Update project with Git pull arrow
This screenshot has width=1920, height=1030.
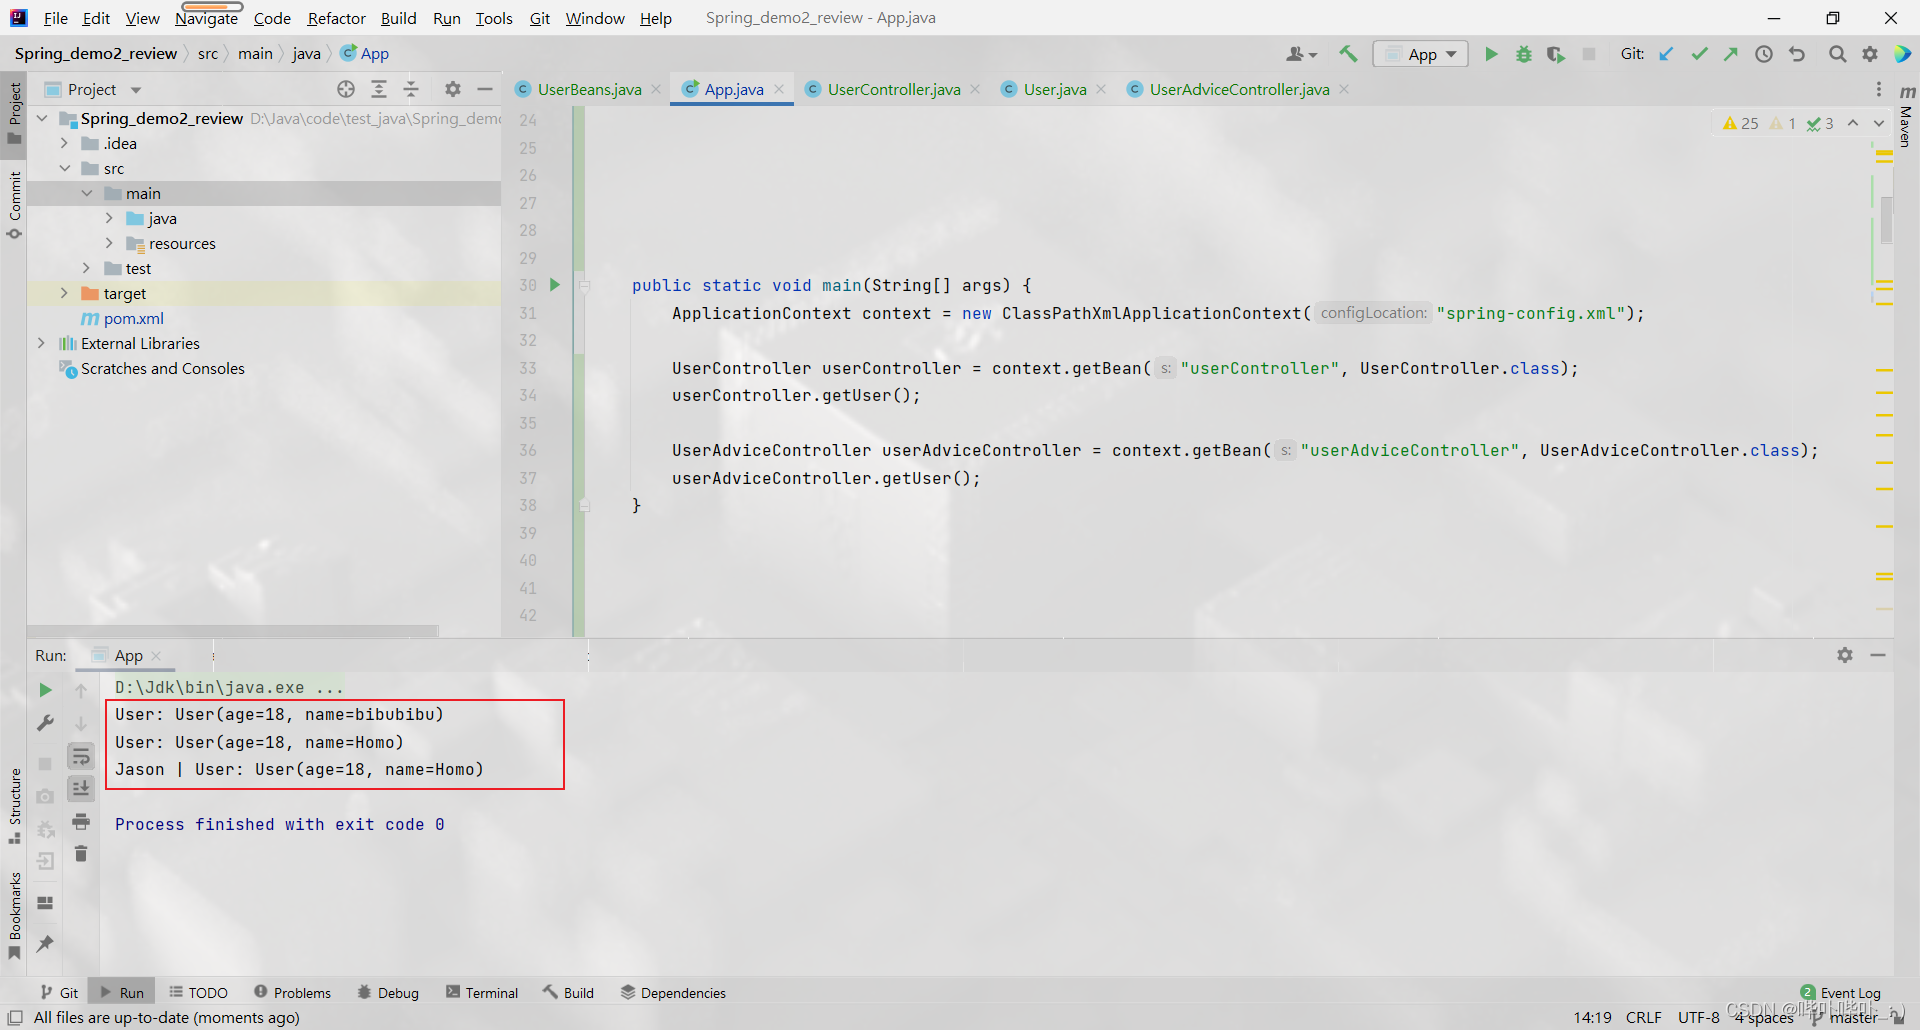point(1667,54)
